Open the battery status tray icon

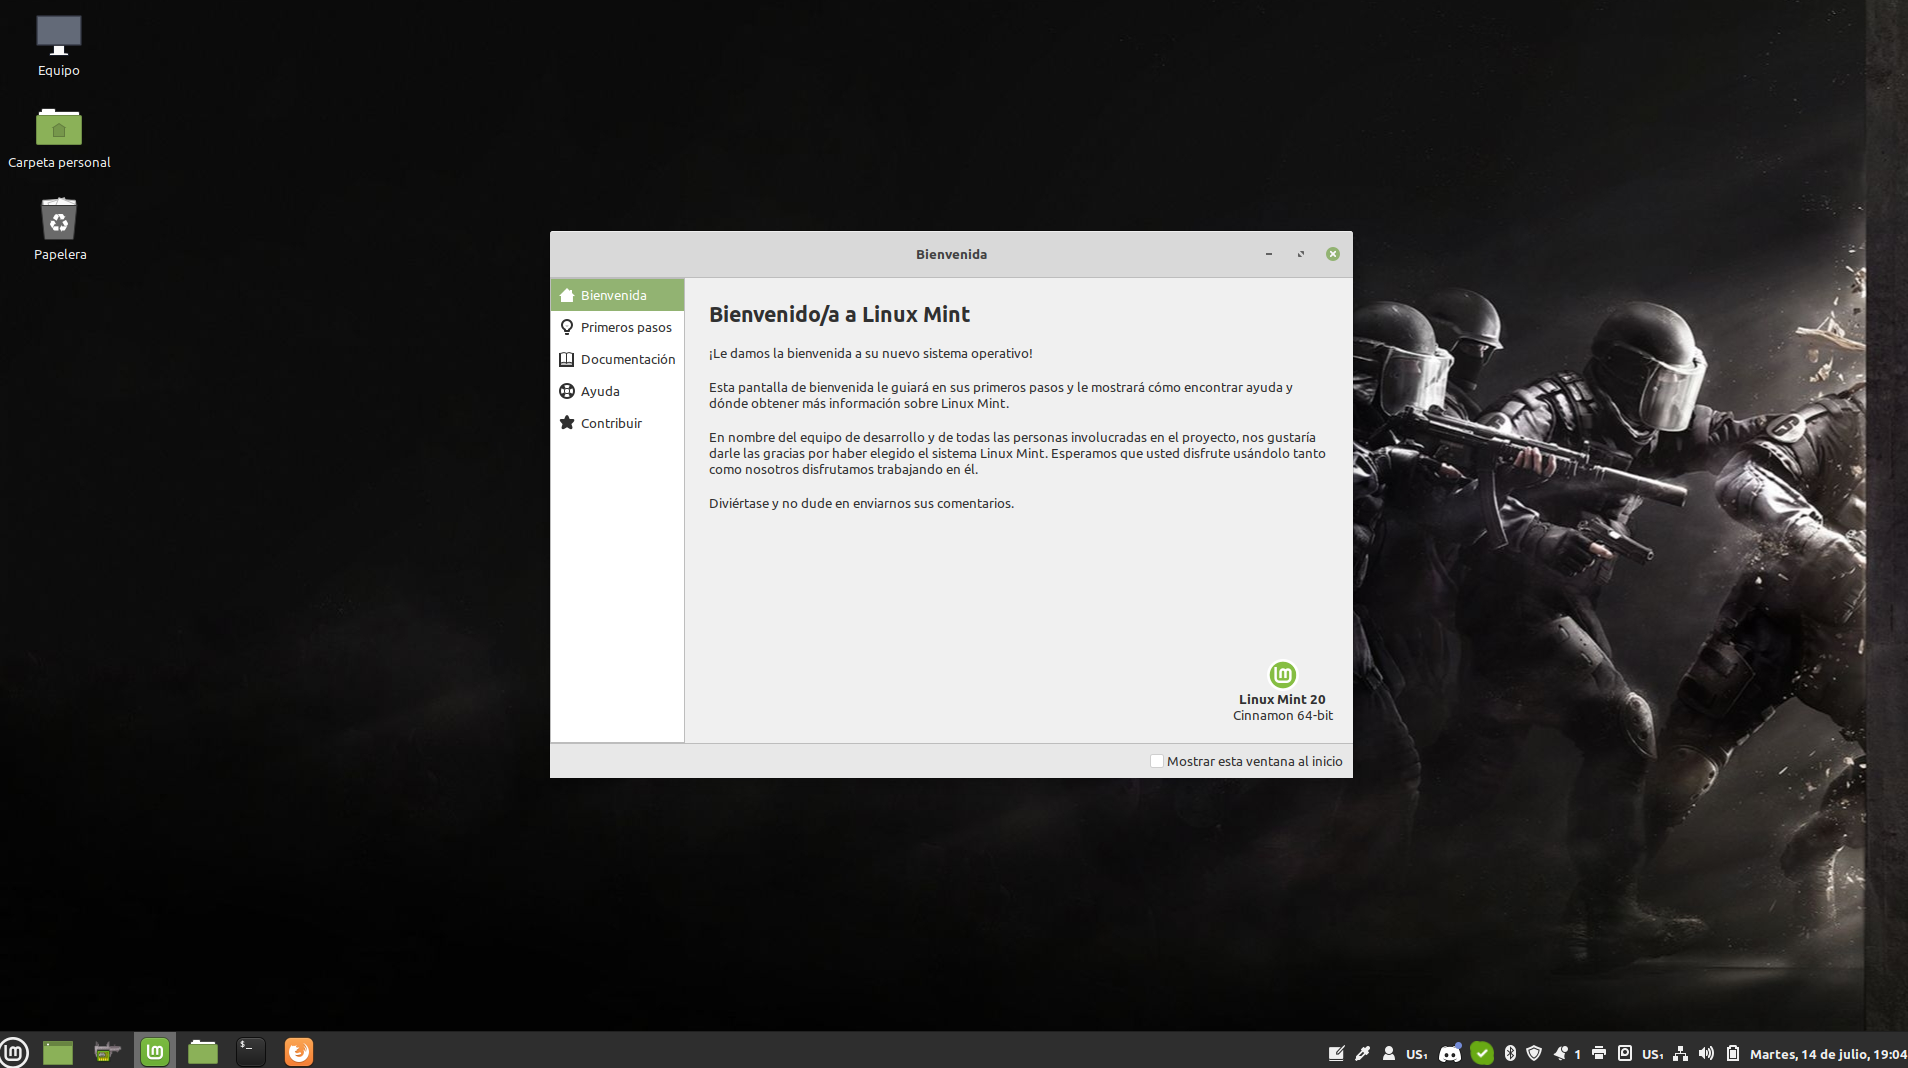point(1733,1053)
